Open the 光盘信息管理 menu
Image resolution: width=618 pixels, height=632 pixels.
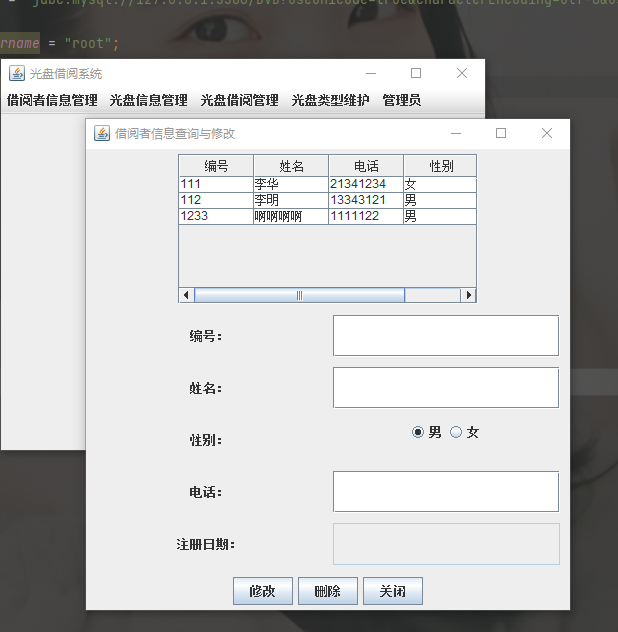pyautogui.click(x=149, y=100)
